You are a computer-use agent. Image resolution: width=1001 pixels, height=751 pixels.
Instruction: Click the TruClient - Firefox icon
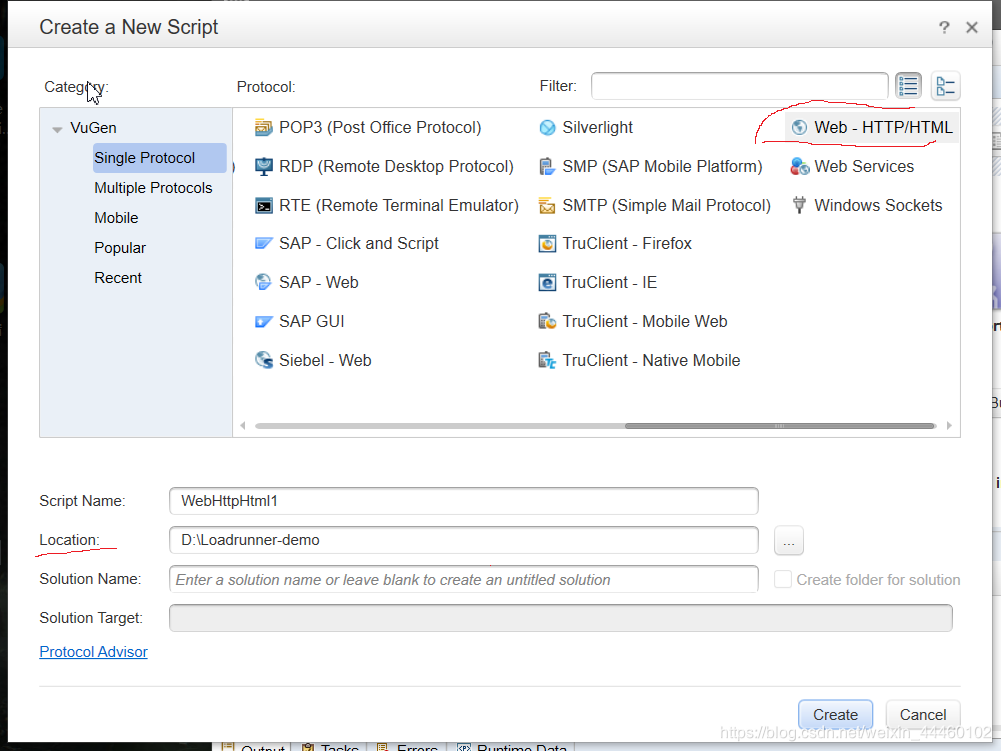click(x=547, y=243)
